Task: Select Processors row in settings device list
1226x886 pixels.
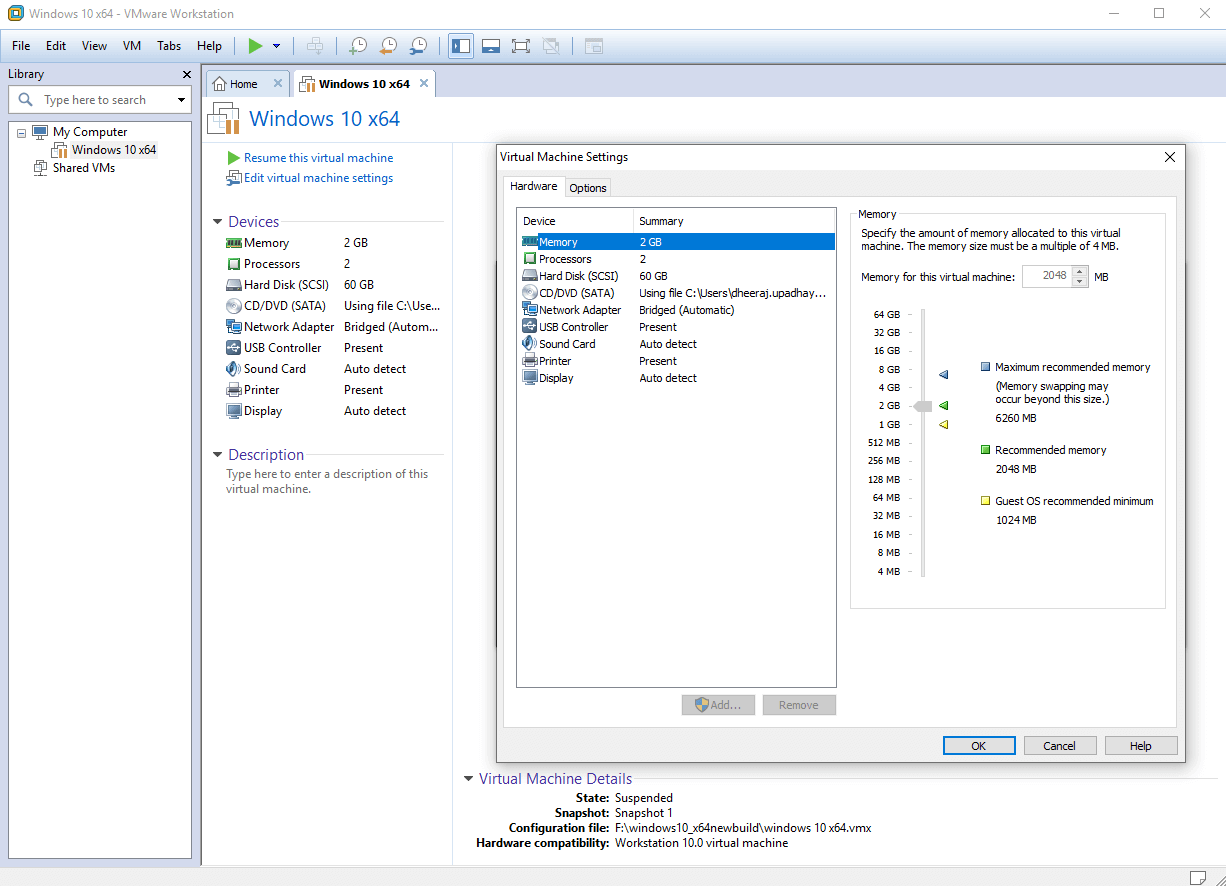Action: [x=677, y=259]
